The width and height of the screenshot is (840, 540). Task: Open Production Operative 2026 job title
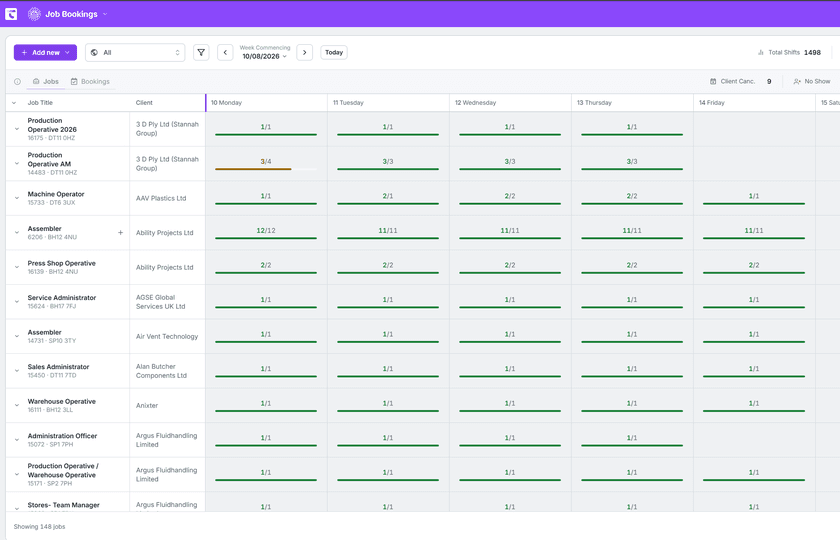52,125
